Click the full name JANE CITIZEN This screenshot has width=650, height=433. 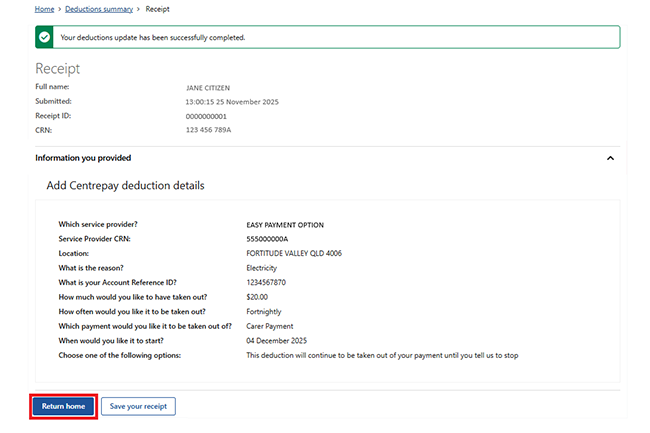(x=208, y=88)
